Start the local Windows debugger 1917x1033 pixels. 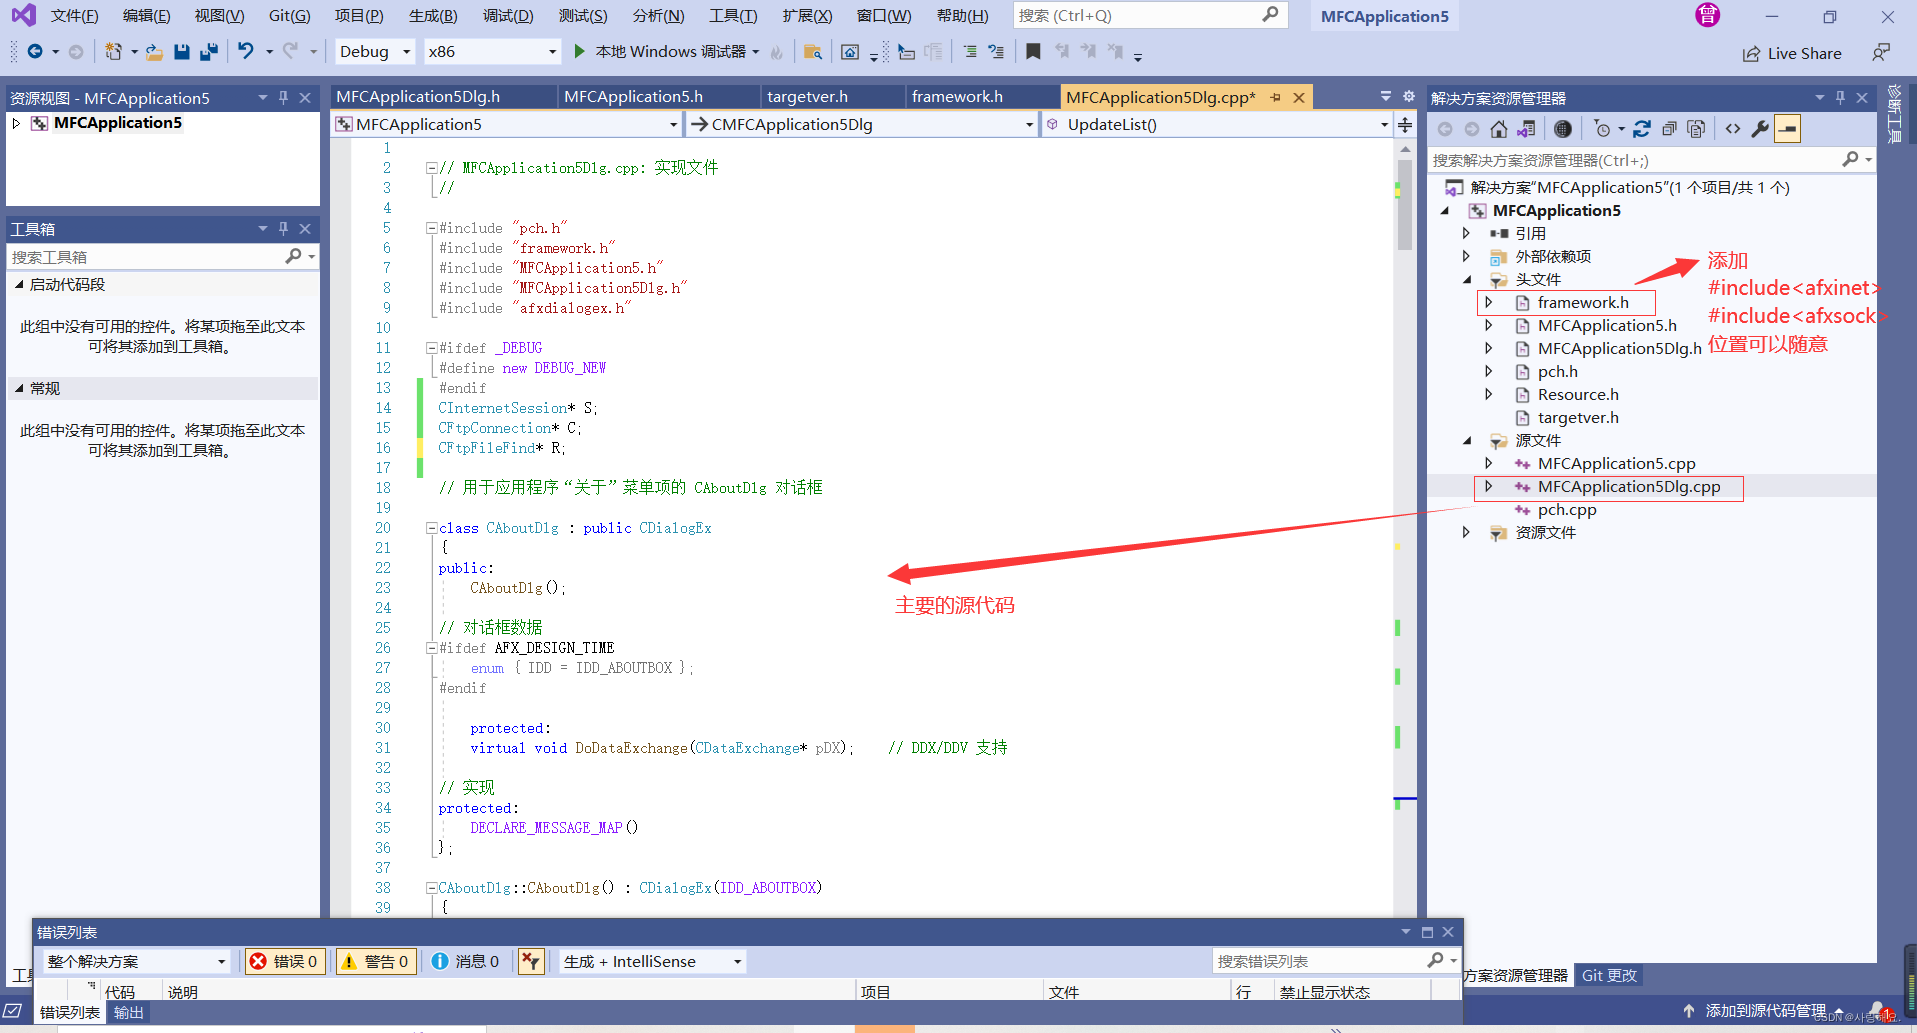pos(668,51)
